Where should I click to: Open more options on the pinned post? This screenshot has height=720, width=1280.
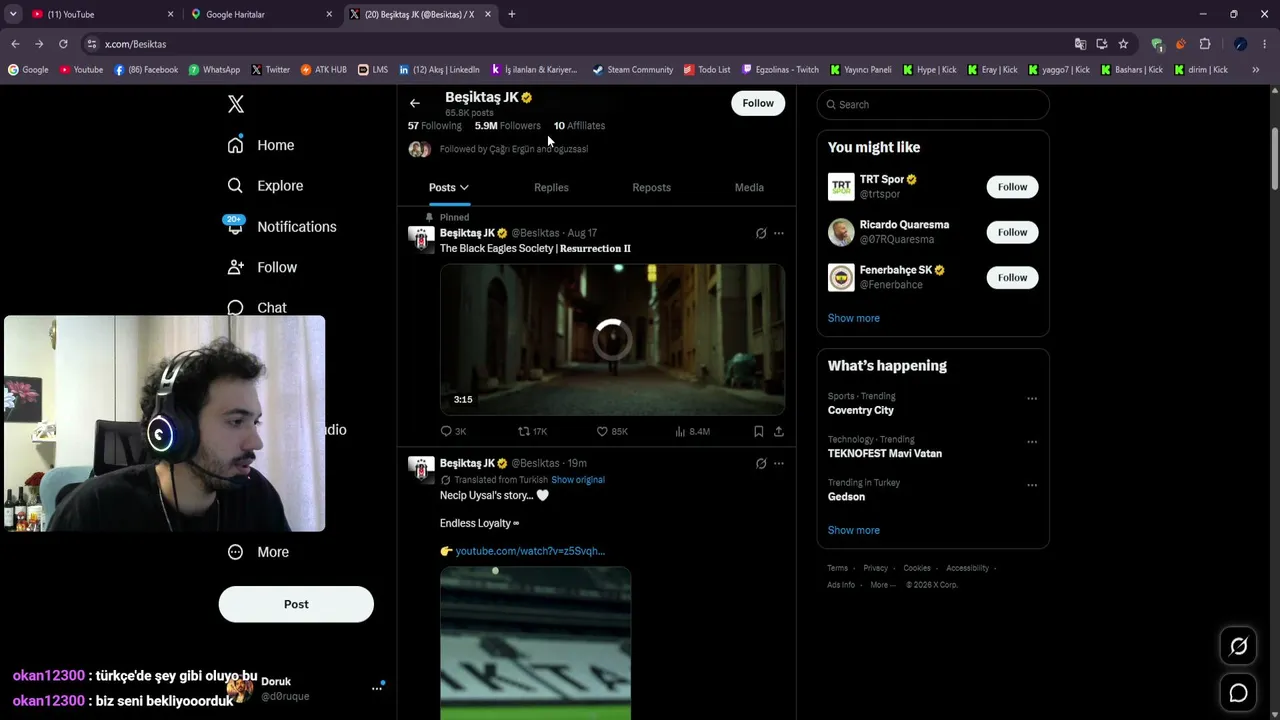coord(779,233)
